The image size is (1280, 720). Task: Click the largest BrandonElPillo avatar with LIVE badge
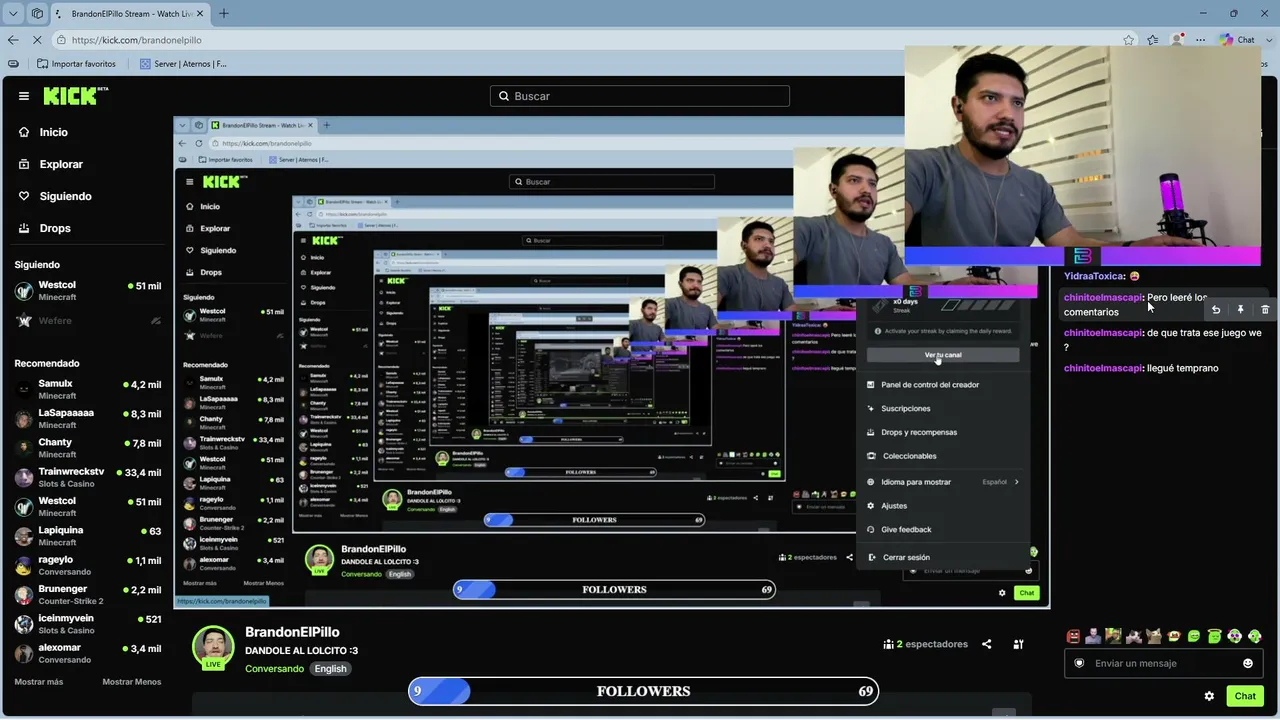[213, 647]
